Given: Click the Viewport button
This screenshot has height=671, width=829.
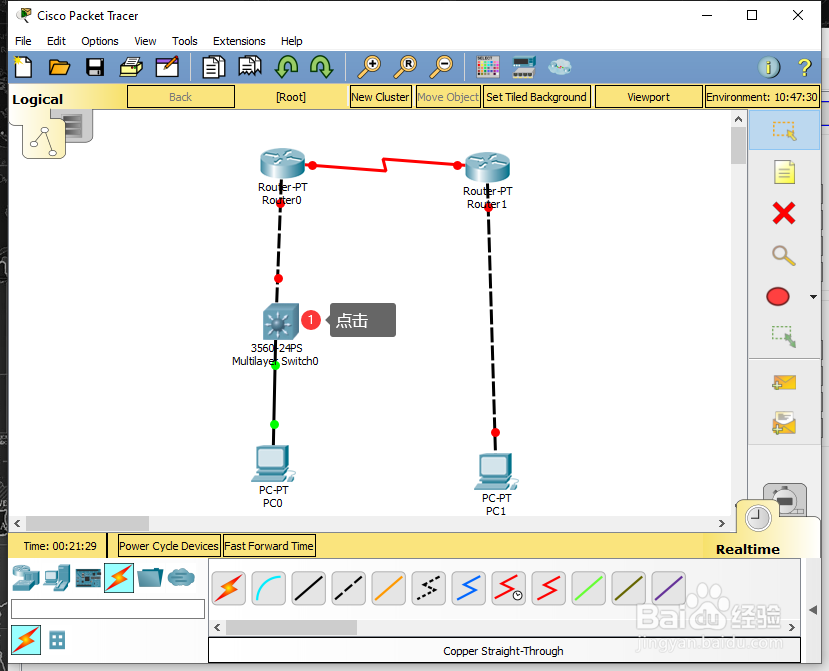Looking at the screenshot, I should pyautogui.click(x=649, y=97).
